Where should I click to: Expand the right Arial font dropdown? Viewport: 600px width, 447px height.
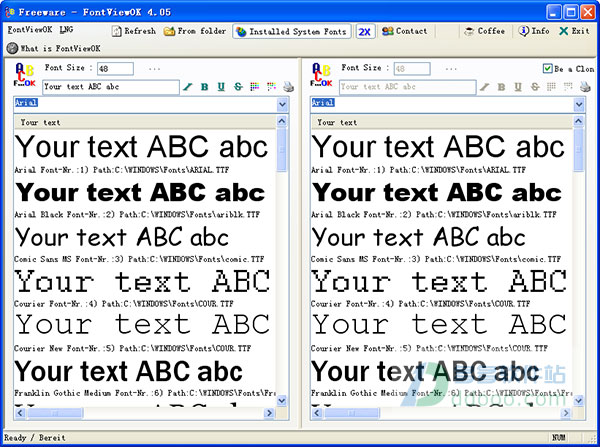pos(579,104)
